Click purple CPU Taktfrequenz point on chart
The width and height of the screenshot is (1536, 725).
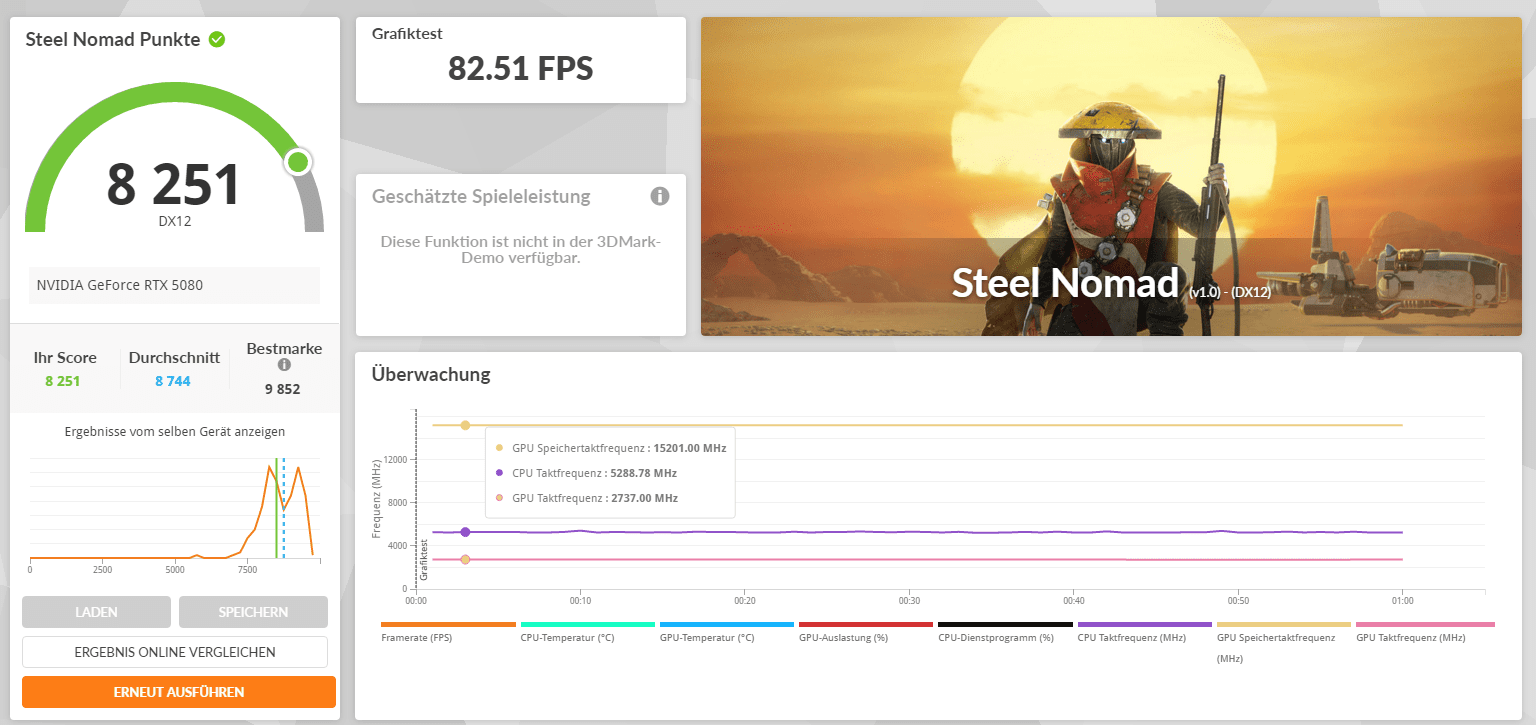pos(465,532)
